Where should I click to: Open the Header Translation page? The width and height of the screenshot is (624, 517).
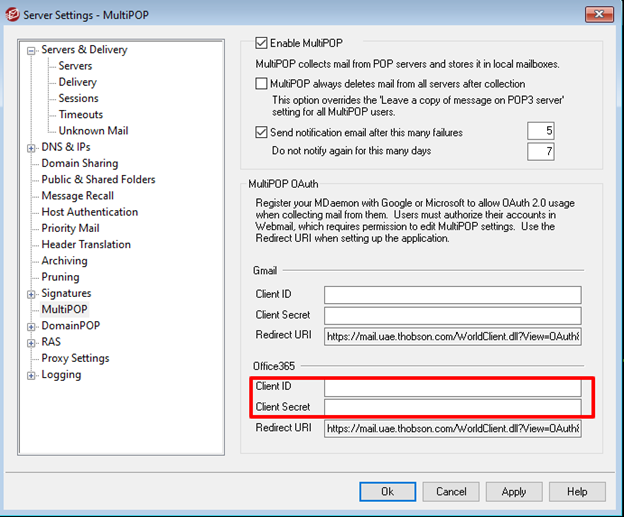(86, 244)
